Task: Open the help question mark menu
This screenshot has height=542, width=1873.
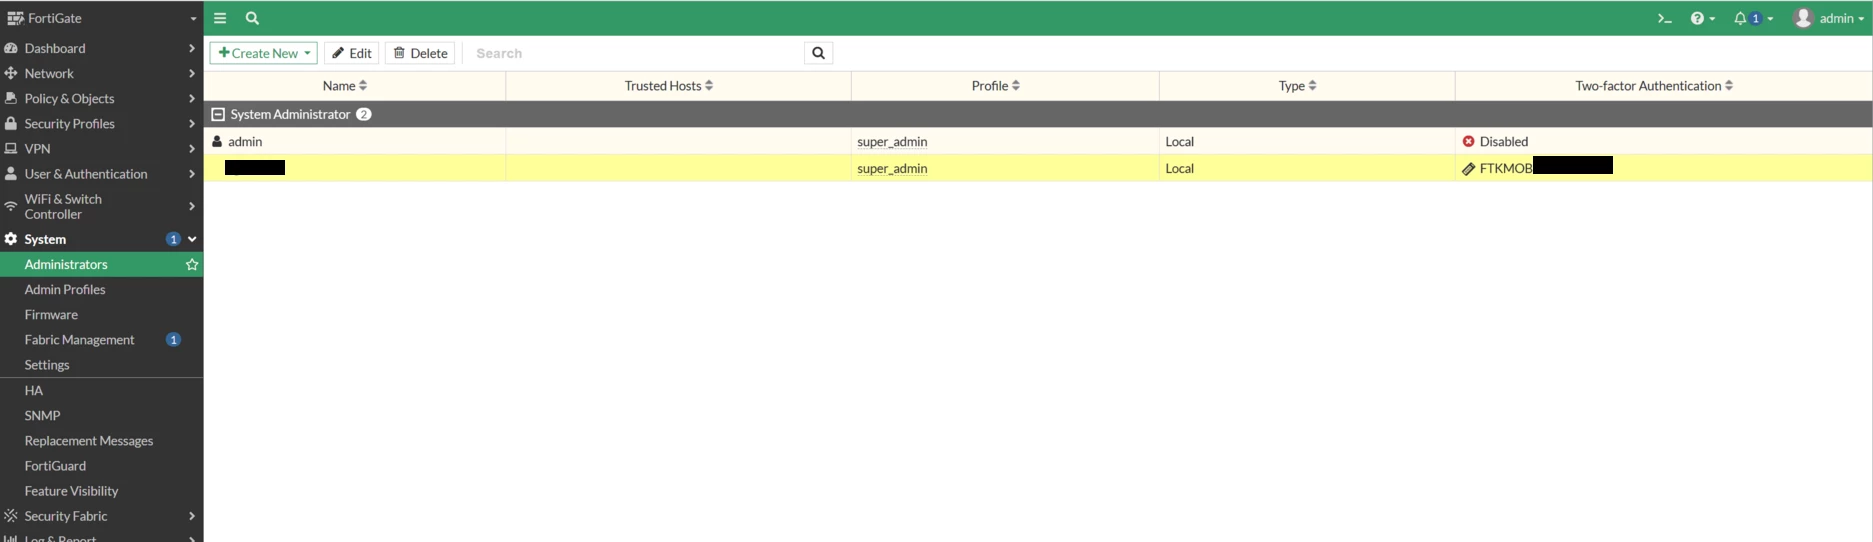Action: pos(1702,18)
